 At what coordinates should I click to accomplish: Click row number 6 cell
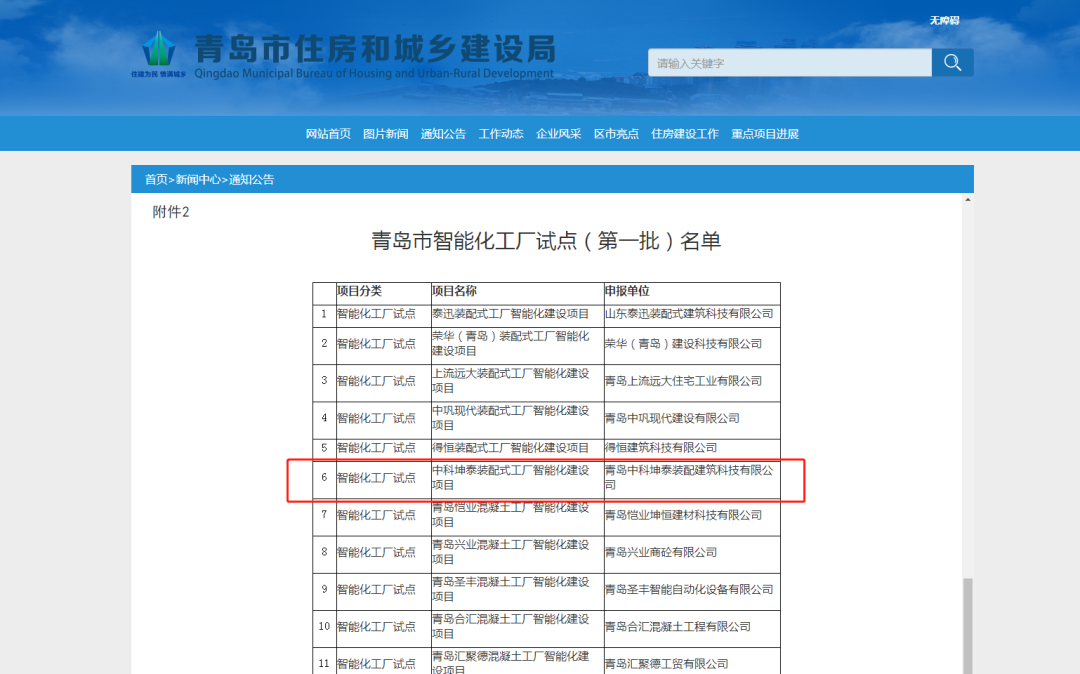click(x=324, y=478)
